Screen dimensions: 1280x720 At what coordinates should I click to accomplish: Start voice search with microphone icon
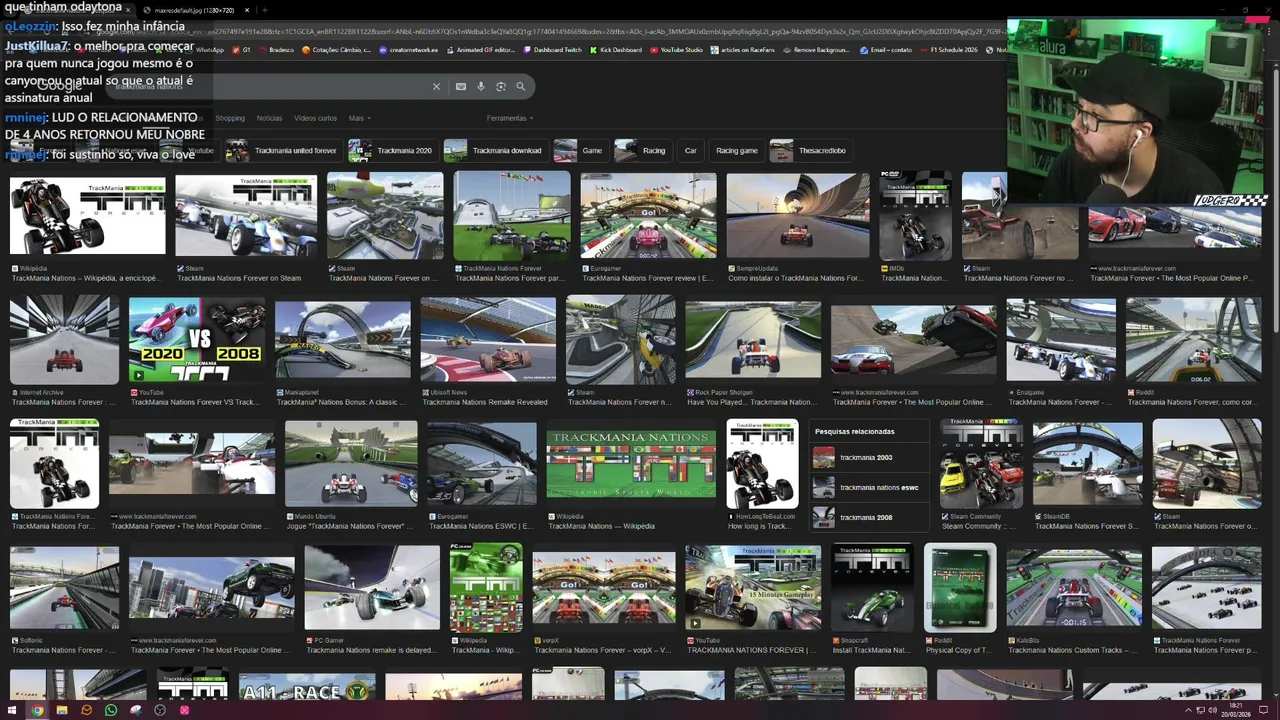coord(481,87)
